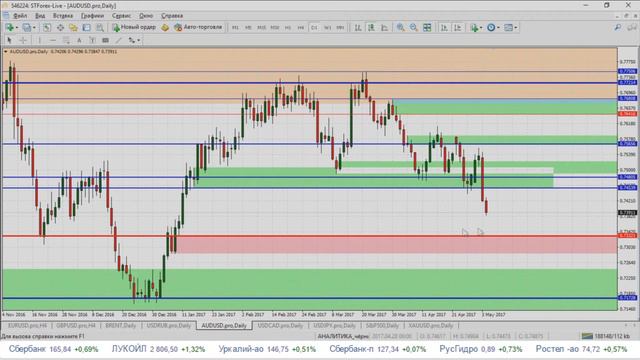This screenshot has height=360, width=640.
Task: Open the Data Window crosshair icon
Action: pyautogui.click(x=60, y=27)
